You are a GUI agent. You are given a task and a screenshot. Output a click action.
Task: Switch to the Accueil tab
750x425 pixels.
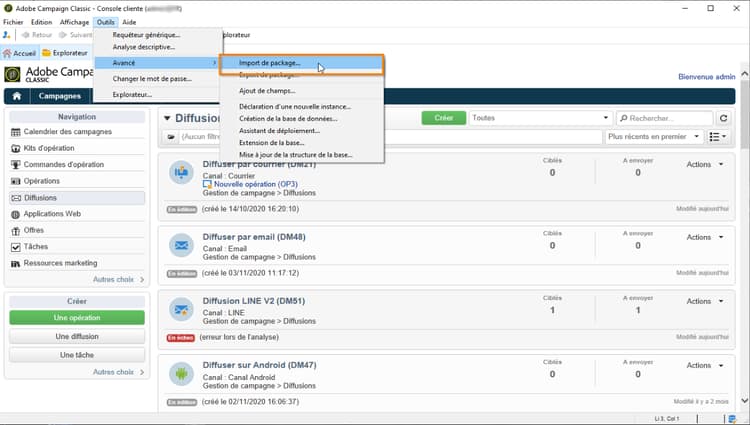coord(19,53)
